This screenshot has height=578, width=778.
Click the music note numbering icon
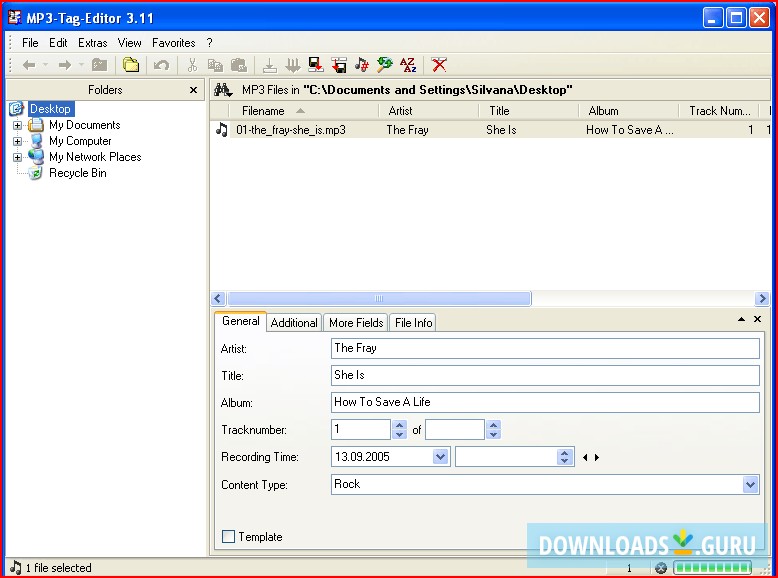(362, 65)
